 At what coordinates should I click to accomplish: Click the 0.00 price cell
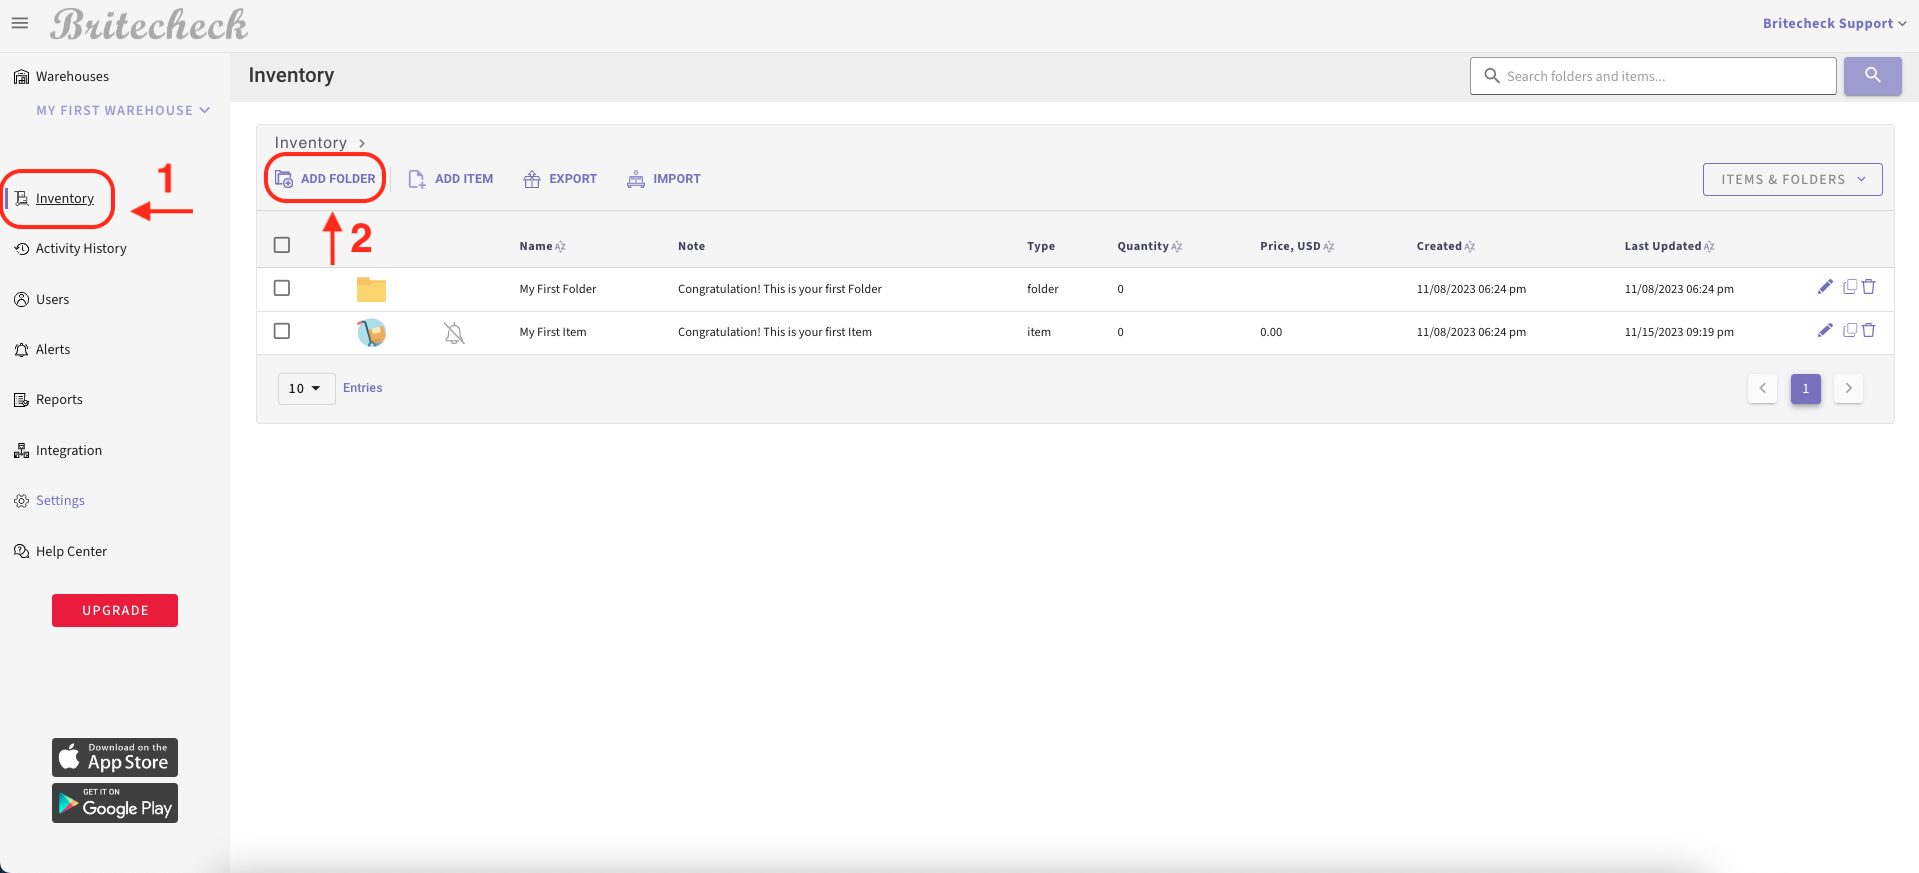[x=1271, y=332]
